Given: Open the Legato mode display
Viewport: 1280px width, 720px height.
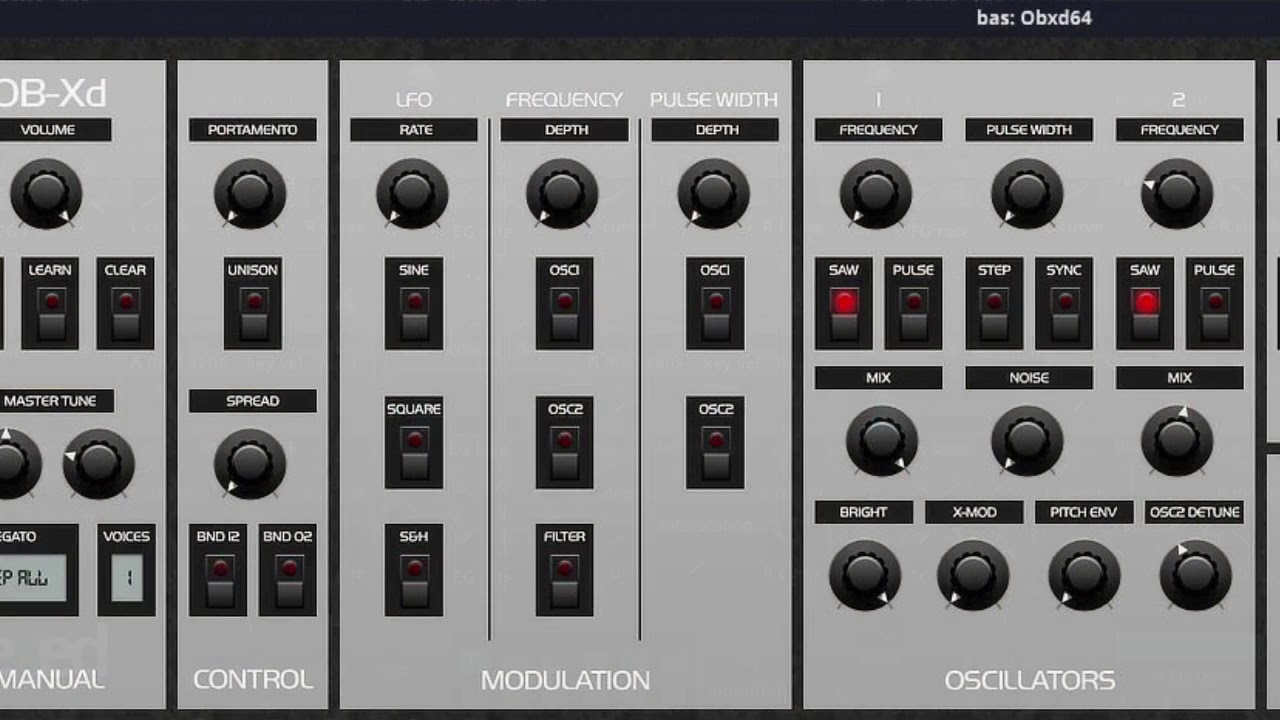Looking at the screenshot, I should coord(33,578).
